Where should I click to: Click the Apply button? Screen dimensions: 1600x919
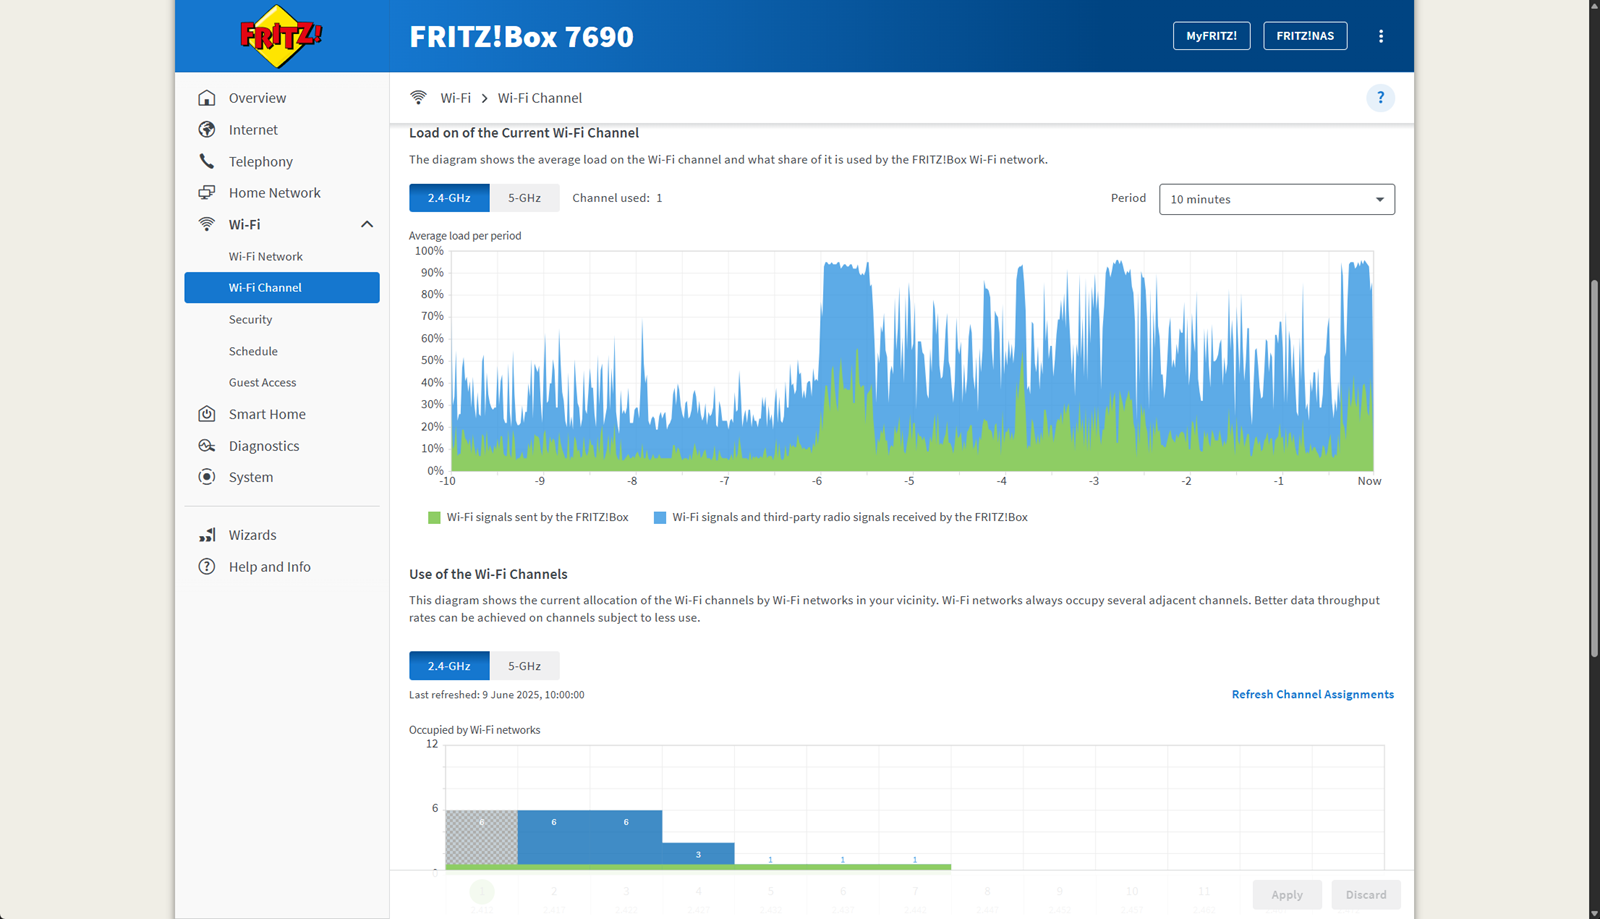coord(1287,894)
